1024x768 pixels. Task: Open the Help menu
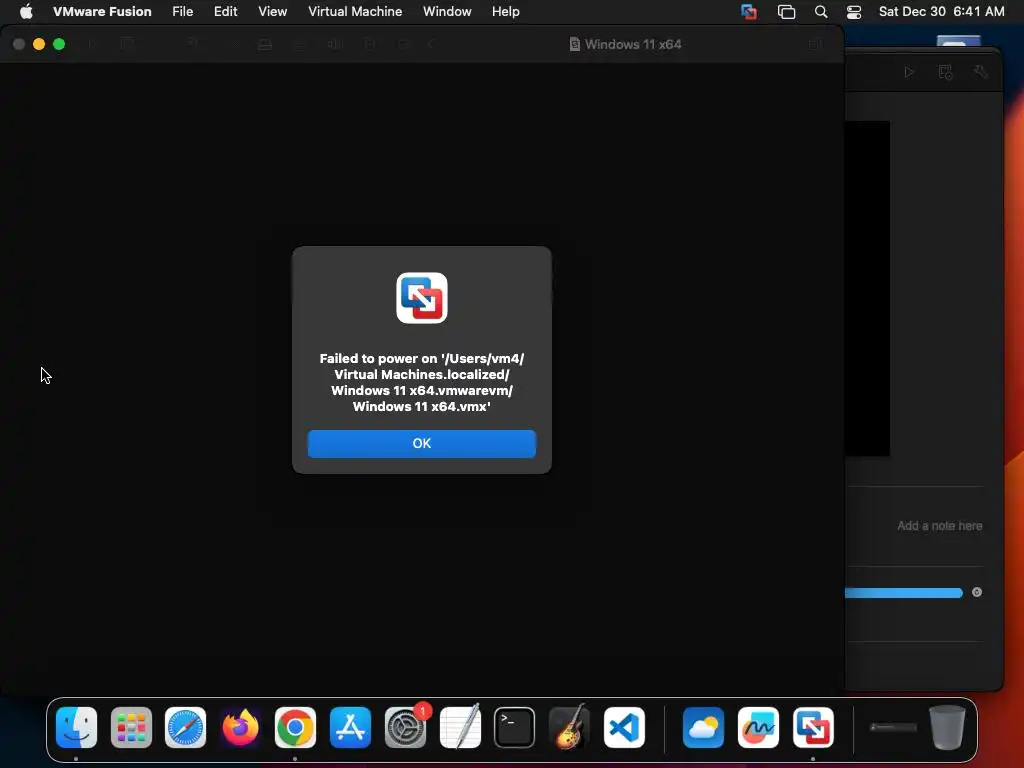click(505, 11)
